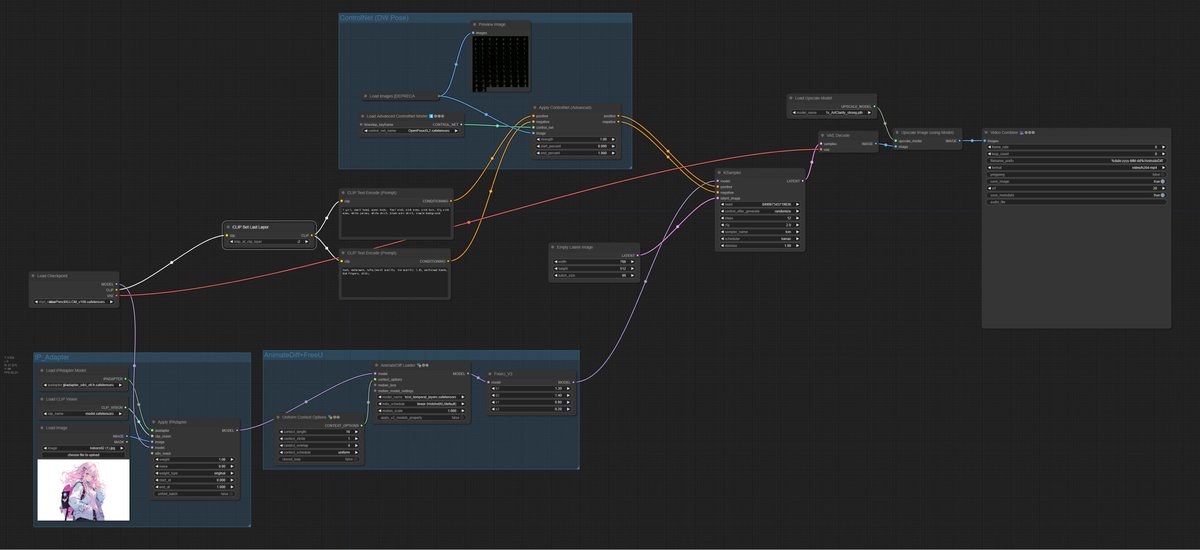The width and height of the screenshot is (1200, 550).
Task: Collapse the CLIP Set Last Layer node dot
Action: (226, 227)
